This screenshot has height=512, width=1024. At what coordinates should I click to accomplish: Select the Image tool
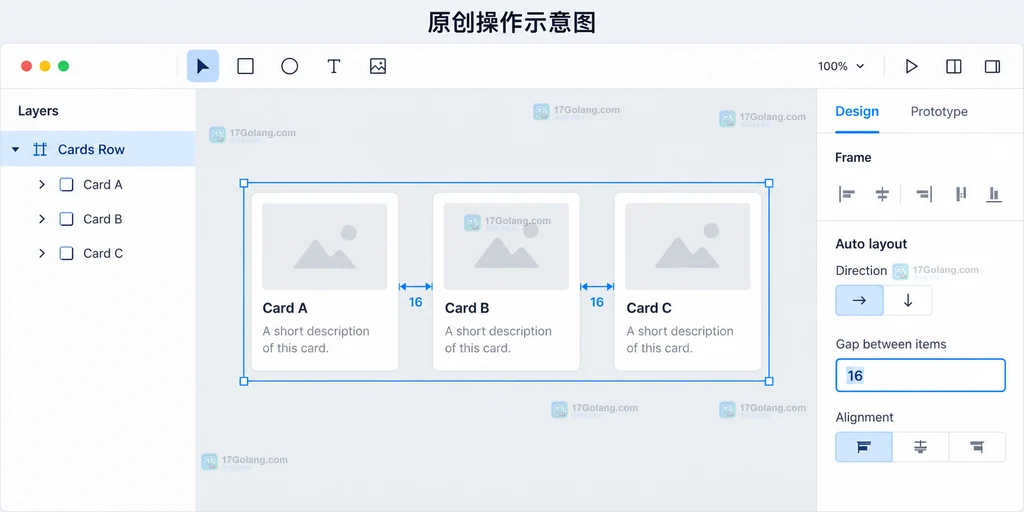pos(378,66)
